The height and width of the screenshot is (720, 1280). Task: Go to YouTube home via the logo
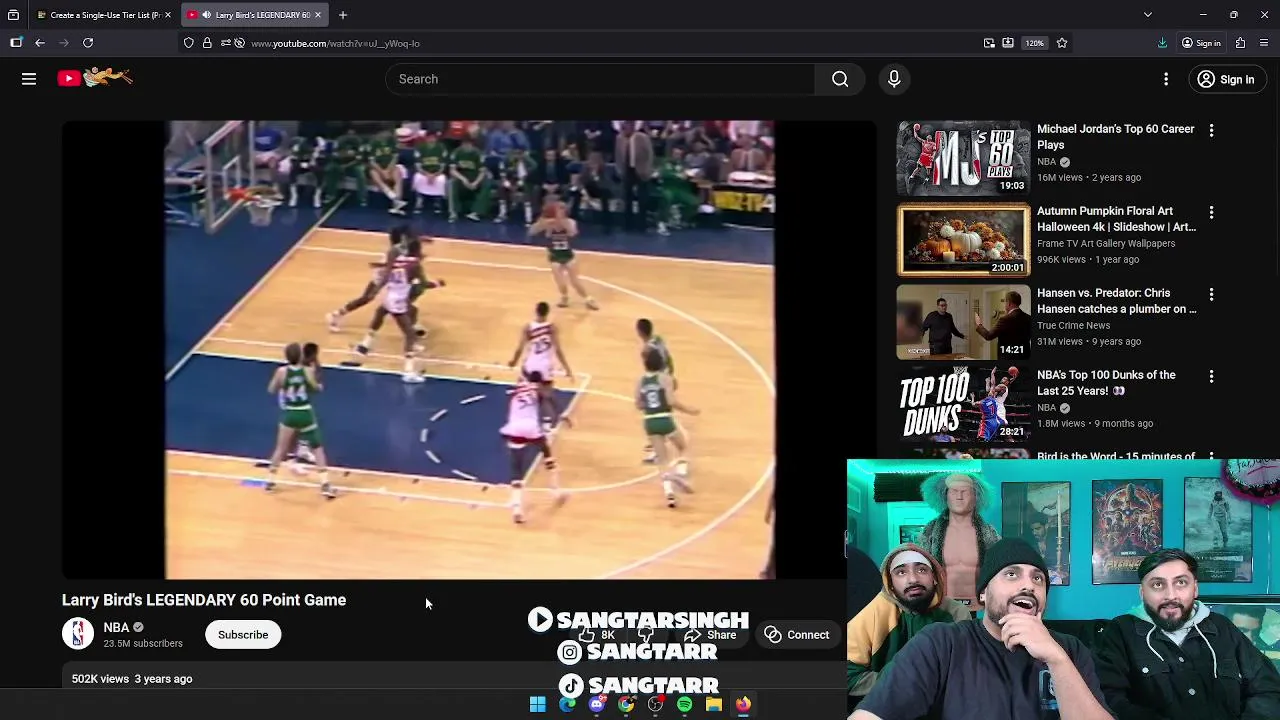[x=95, y=78]
